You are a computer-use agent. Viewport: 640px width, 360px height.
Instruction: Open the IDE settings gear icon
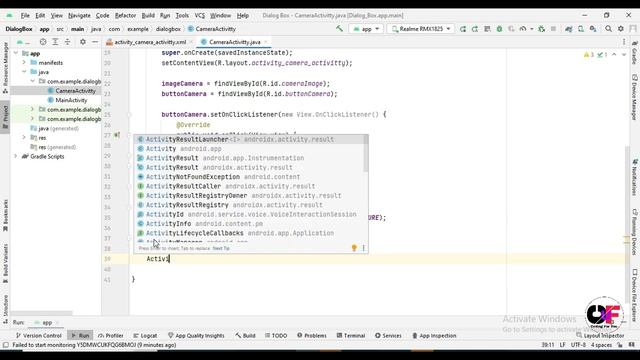click(621, 29)
